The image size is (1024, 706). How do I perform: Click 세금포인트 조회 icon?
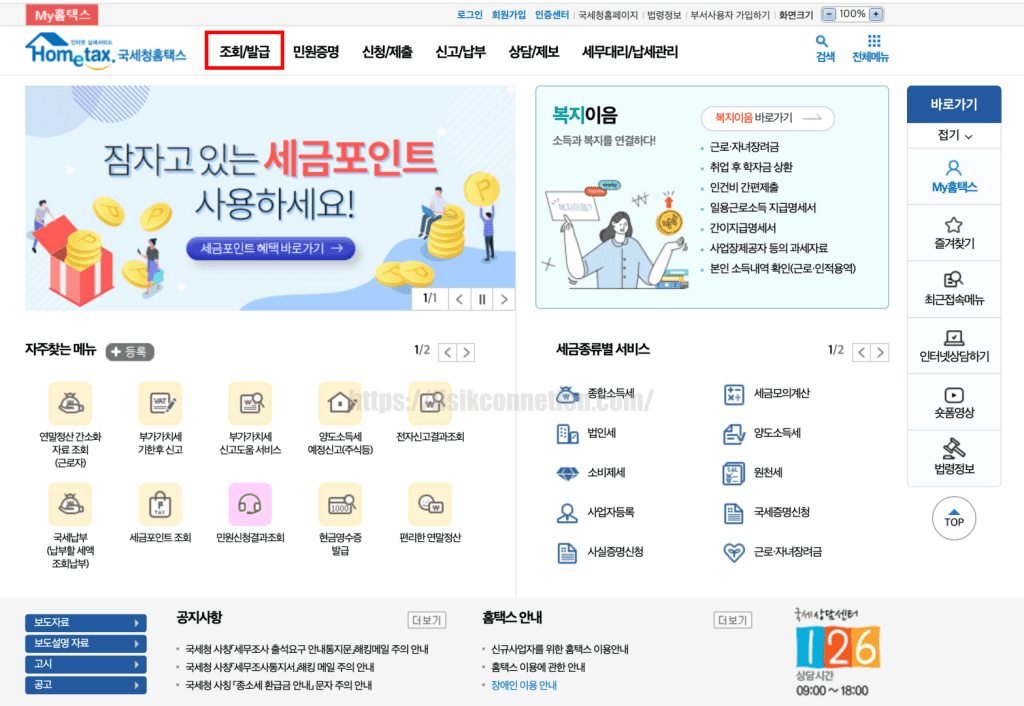(160, 504)
